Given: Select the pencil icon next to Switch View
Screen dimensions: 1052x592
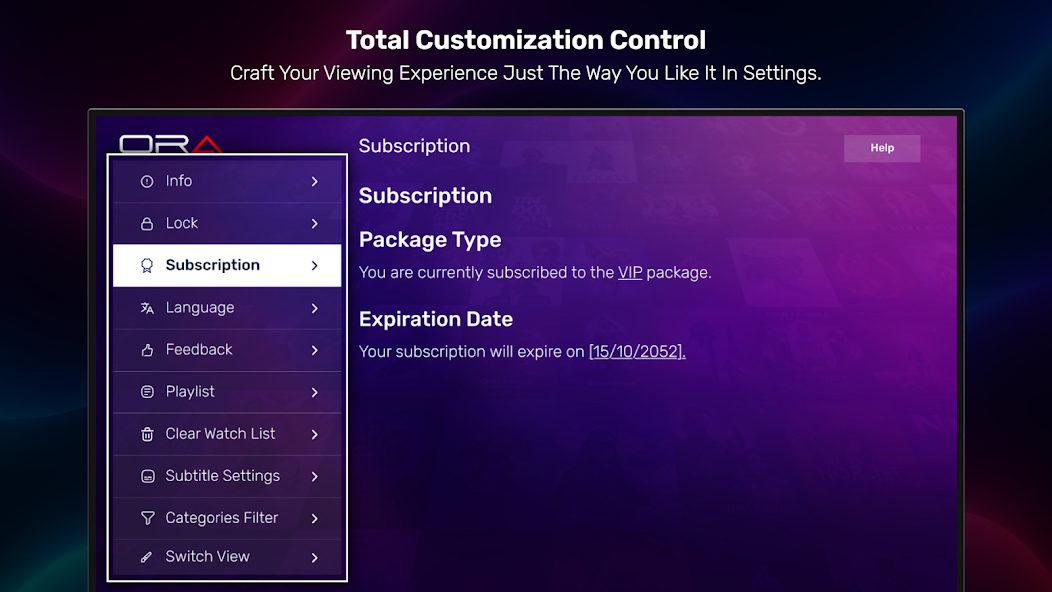Looking at the screenshot, I should 147,557.
